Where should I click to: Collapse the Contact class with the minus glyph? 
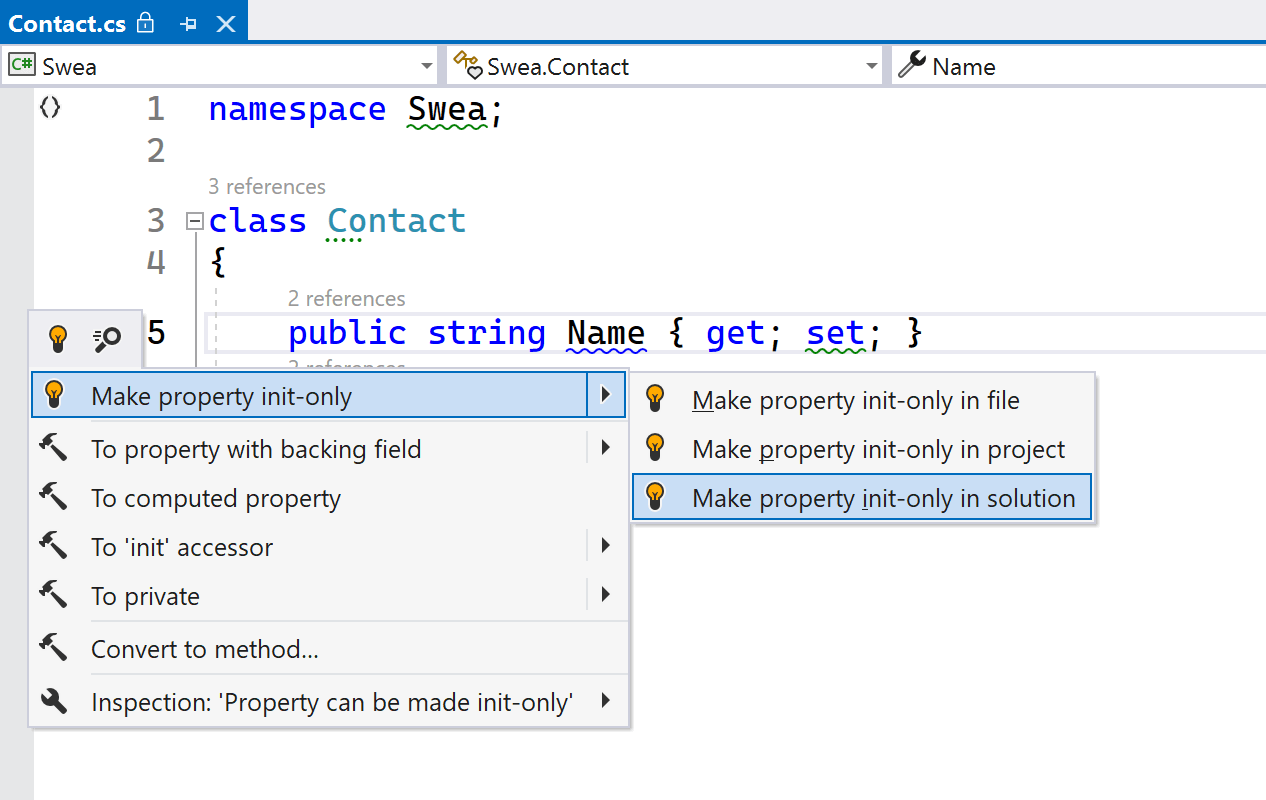pyautogui.click(x=194, y=221)
